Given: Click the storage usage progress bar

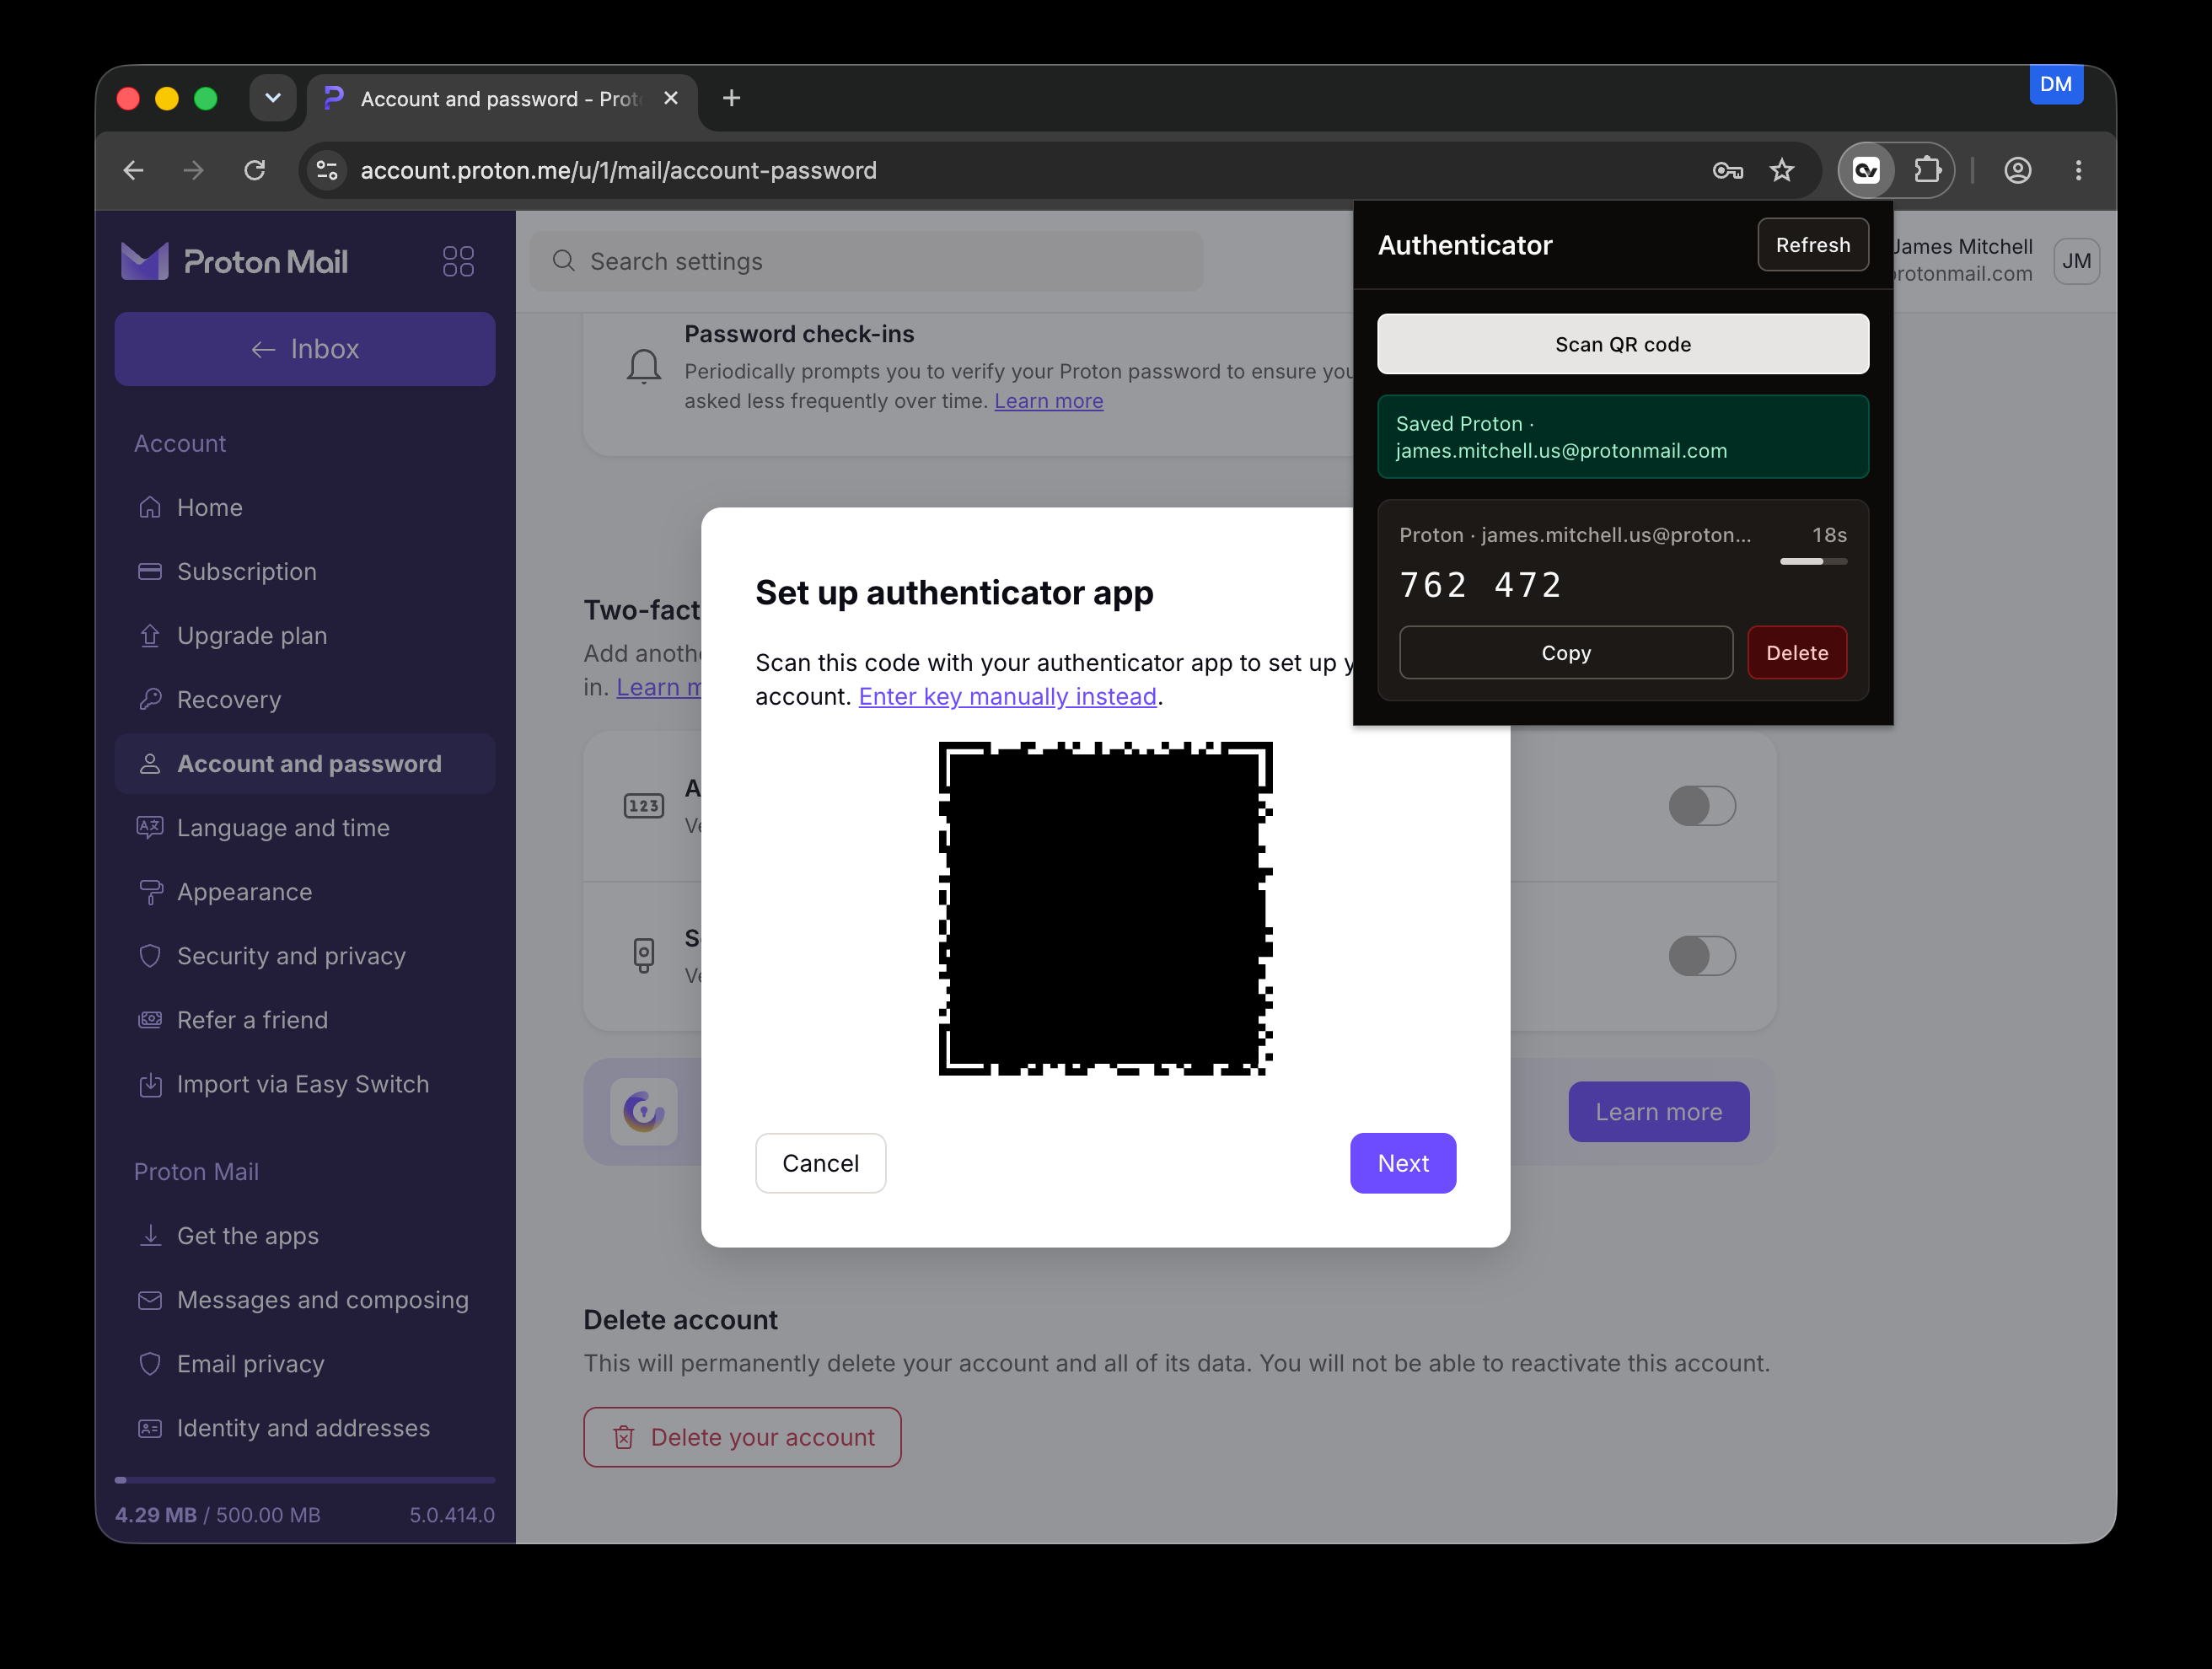Looking at the screenshot, I should pyautogui.click(x=305, y=1479).
